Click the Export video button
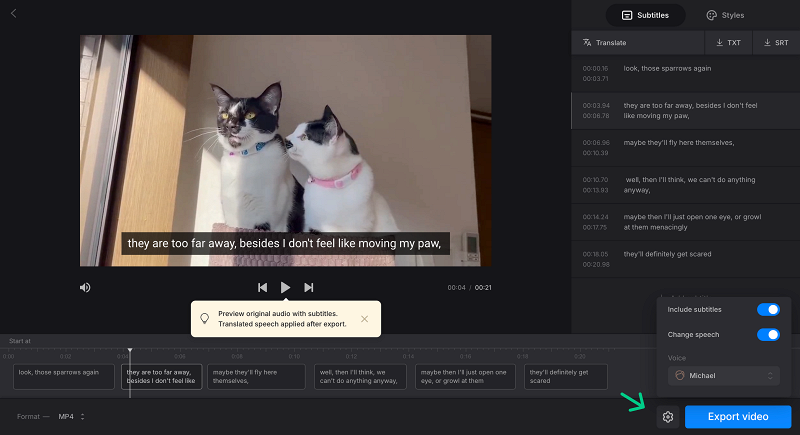This screenshot has height=435, width=800. [x=738, y=417]
